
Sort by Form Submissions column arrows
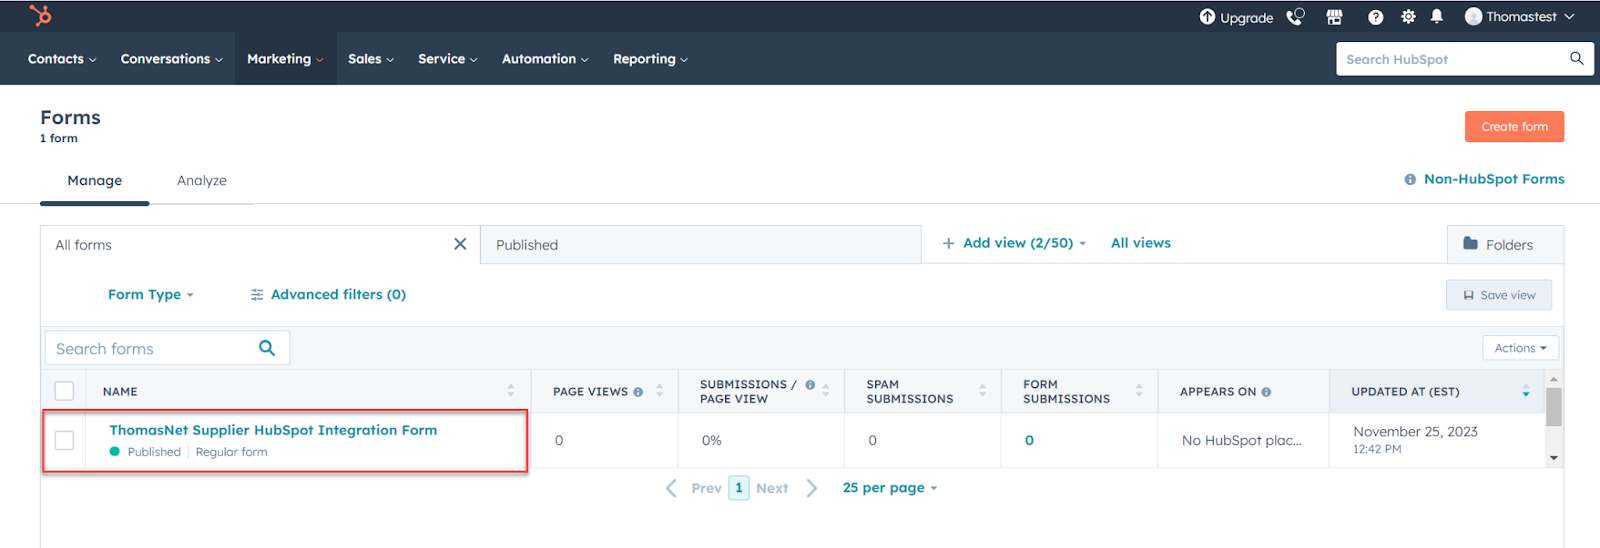point(1139,391)
